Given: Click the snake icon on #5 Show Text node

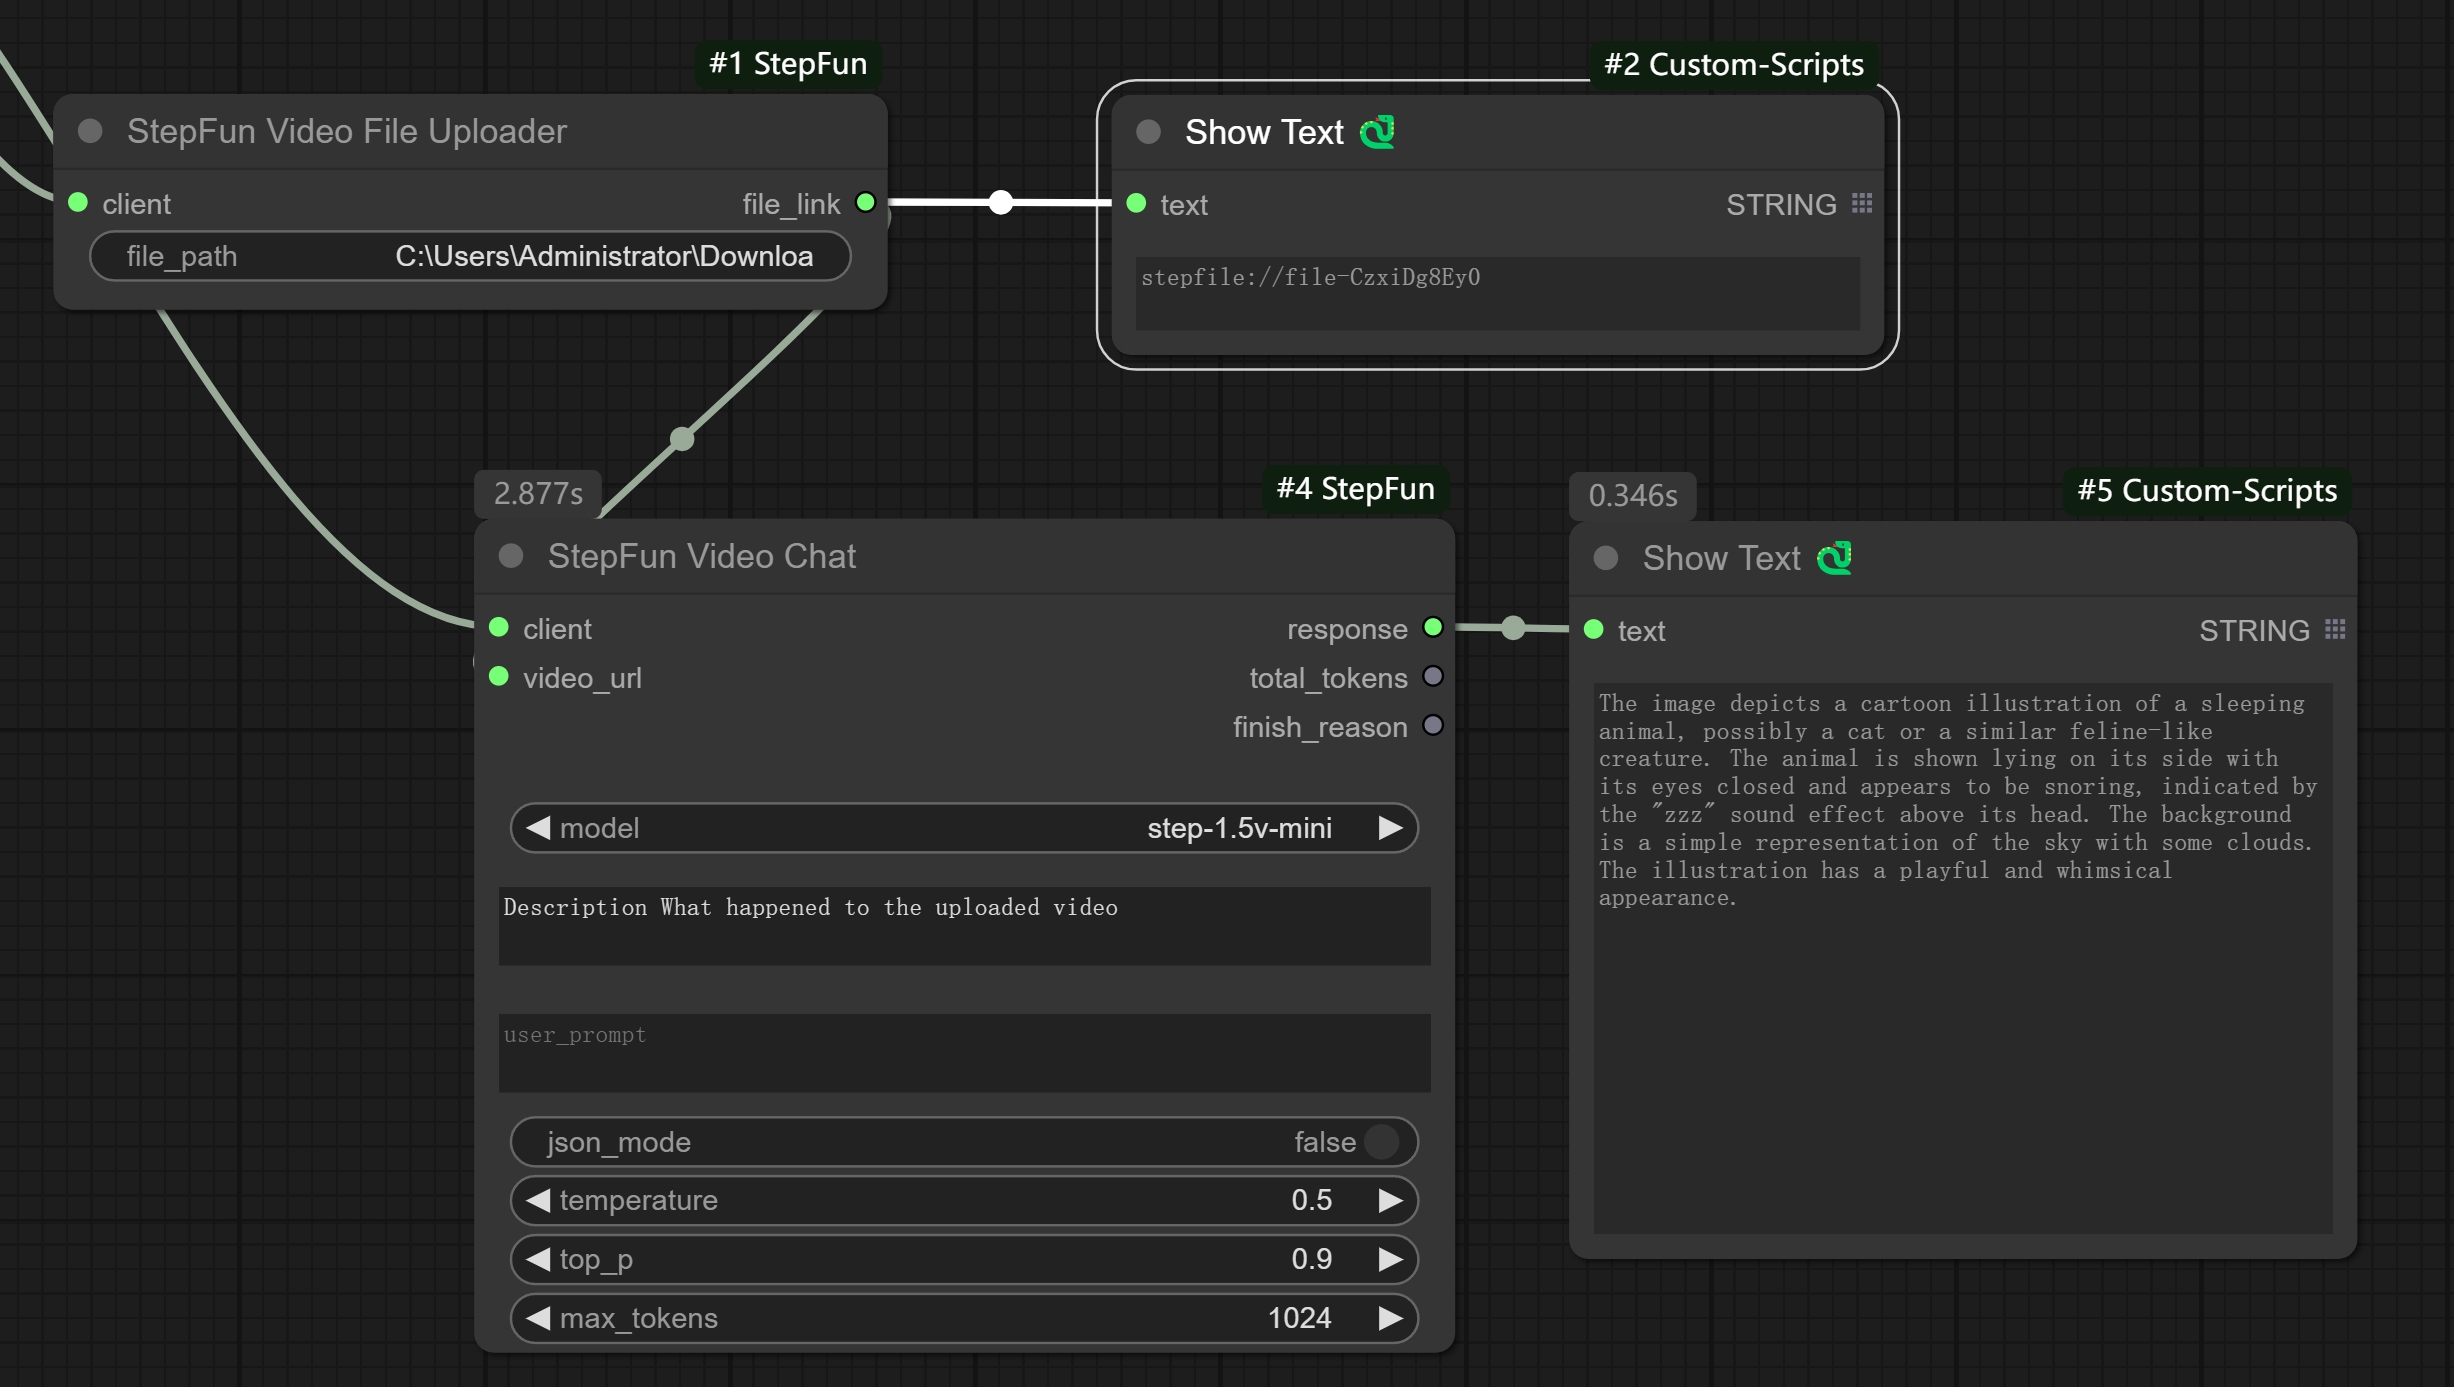Looking at the screenshot, I should (x=1834, y=558).
